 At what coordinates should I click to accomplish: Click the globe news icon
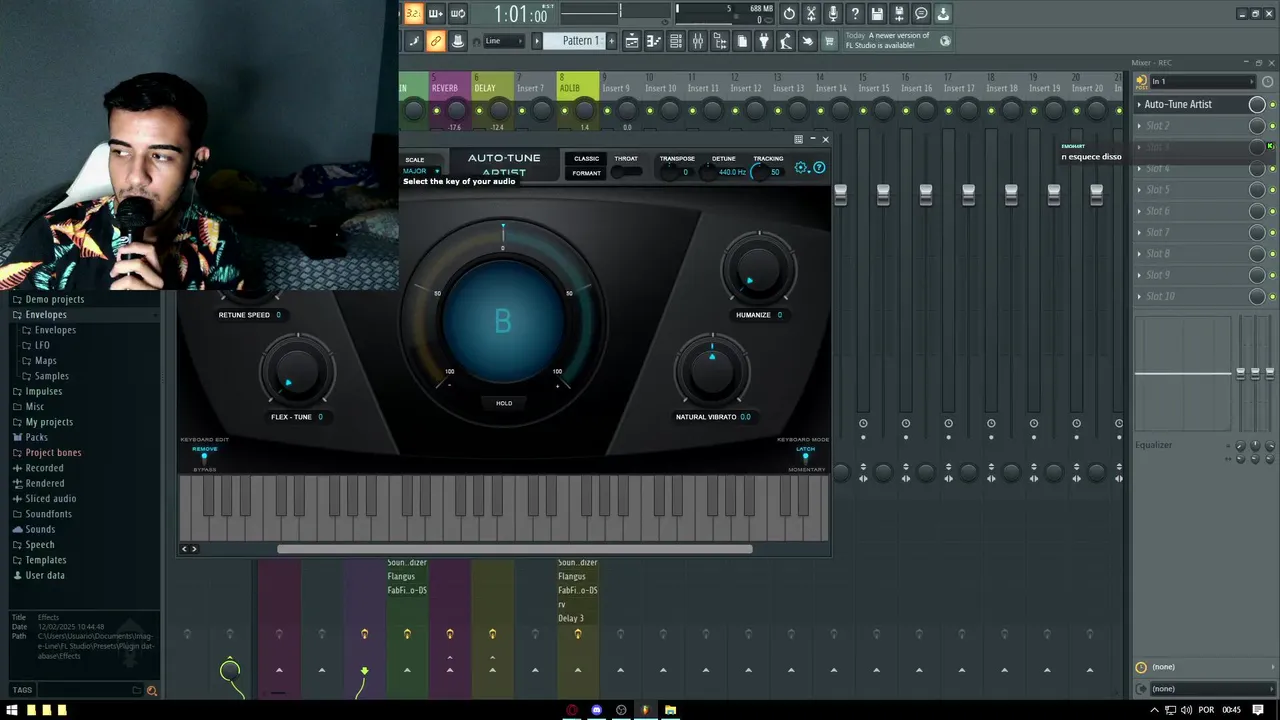click(x=945, y=41)
